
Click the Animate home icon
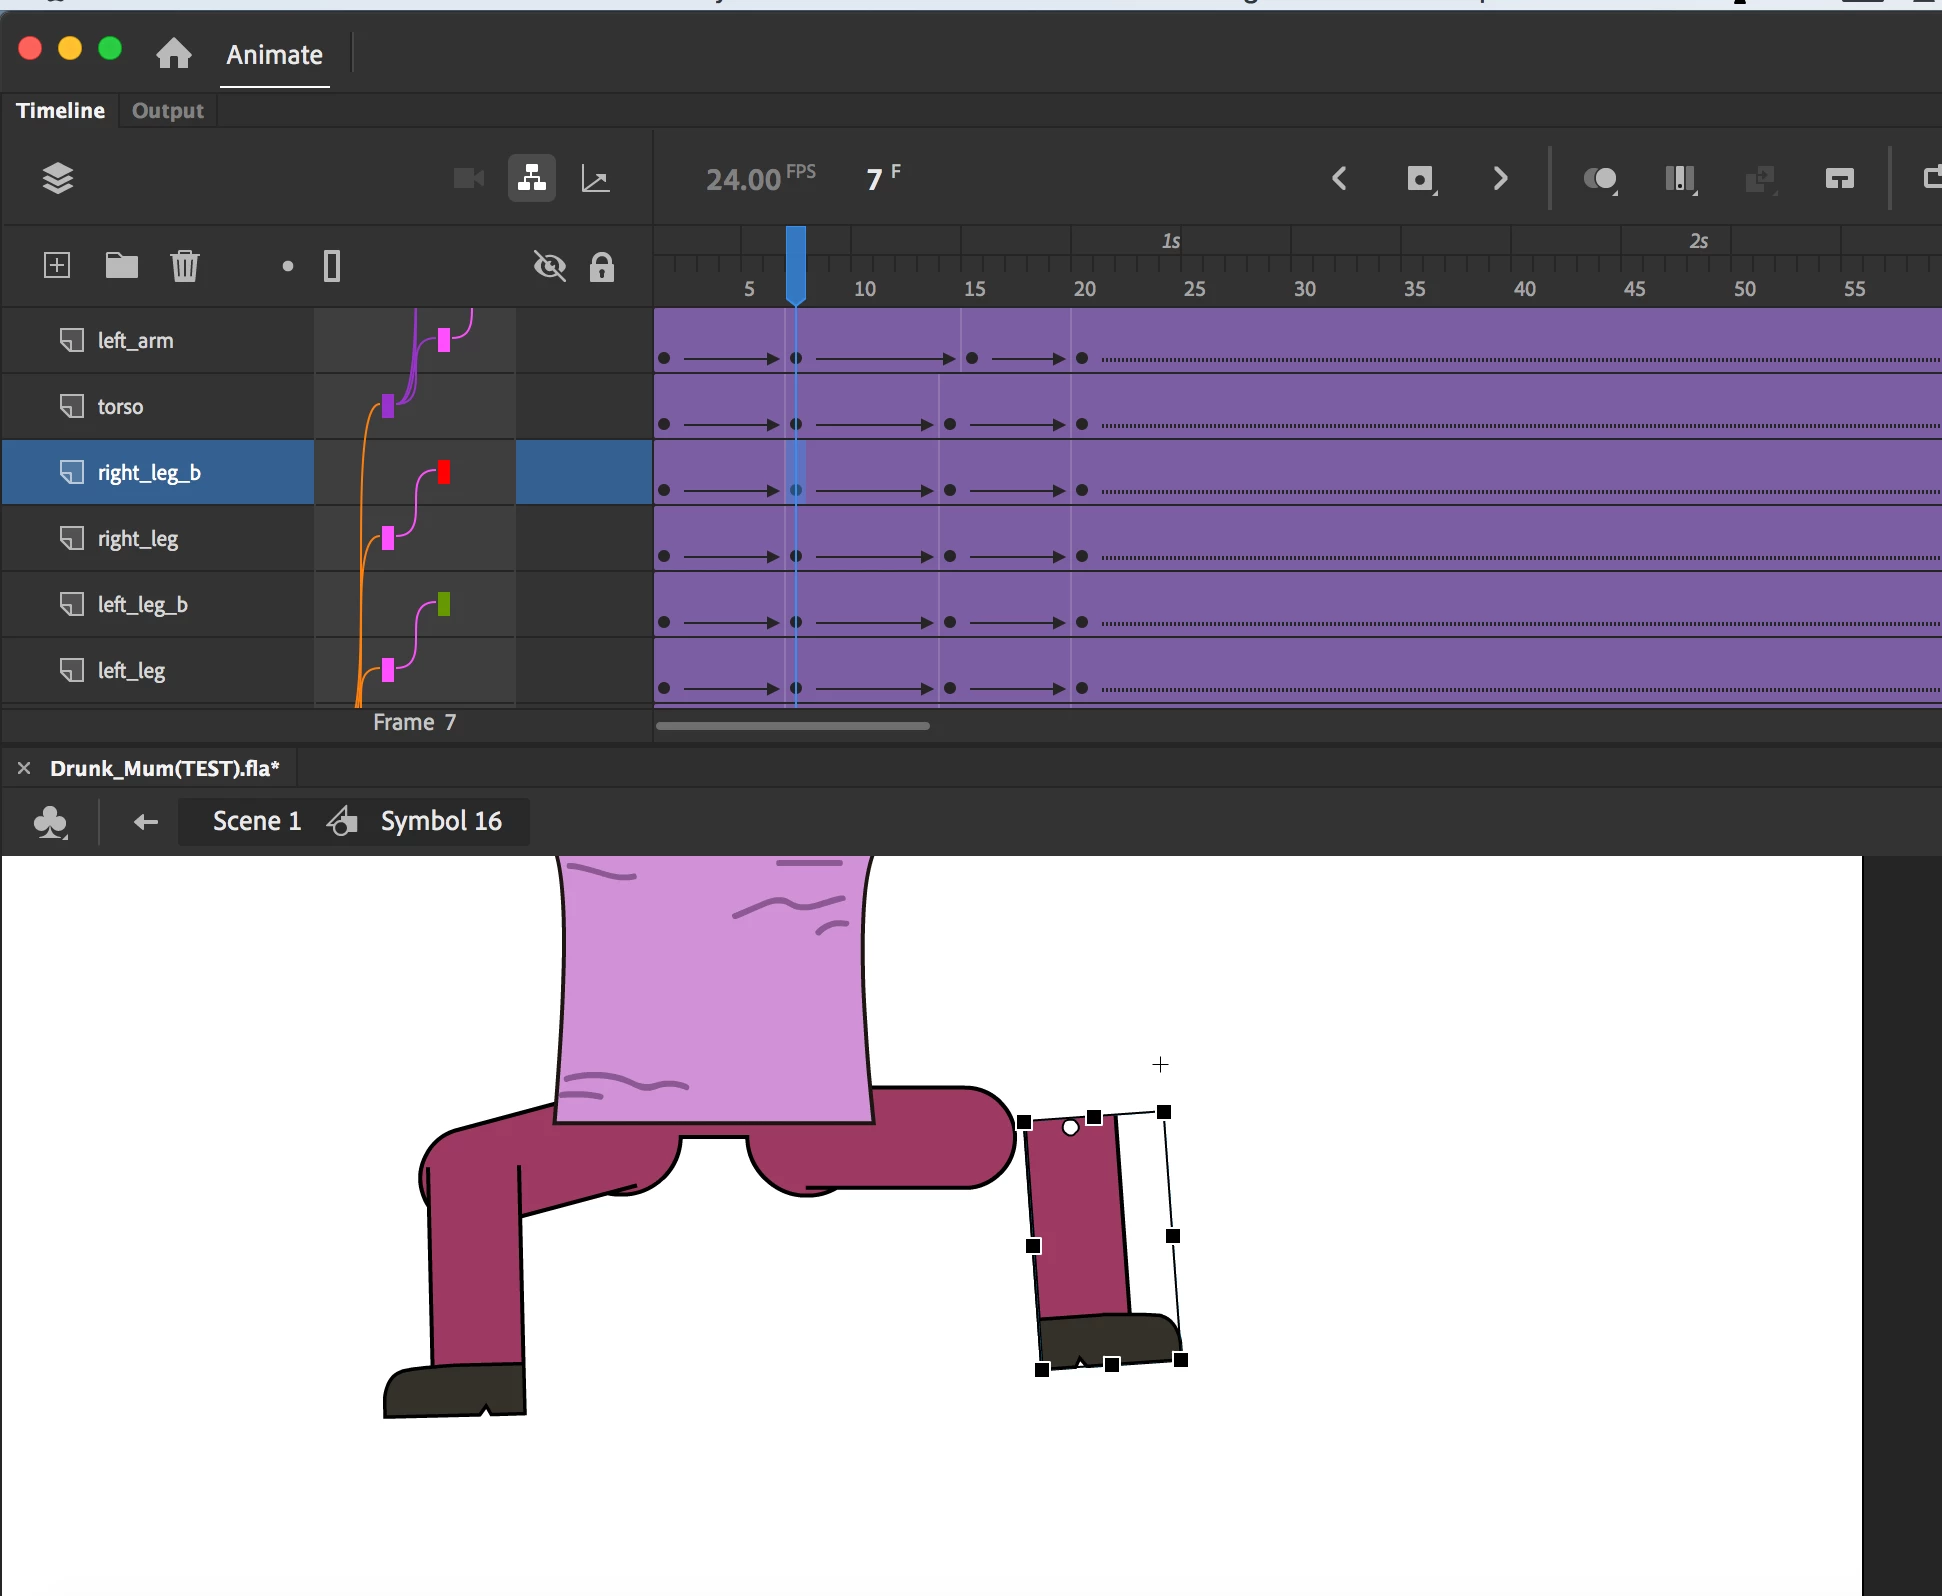tap(174, 53)
